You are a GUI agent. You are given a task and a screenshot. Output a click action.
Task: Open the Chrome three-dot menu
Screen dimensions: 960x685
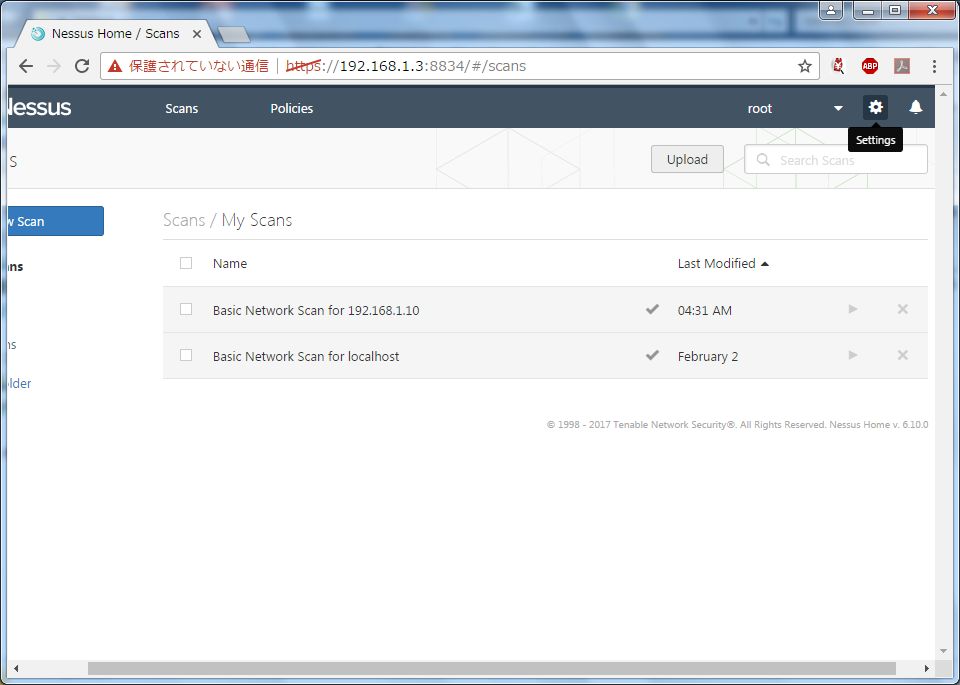934,66
